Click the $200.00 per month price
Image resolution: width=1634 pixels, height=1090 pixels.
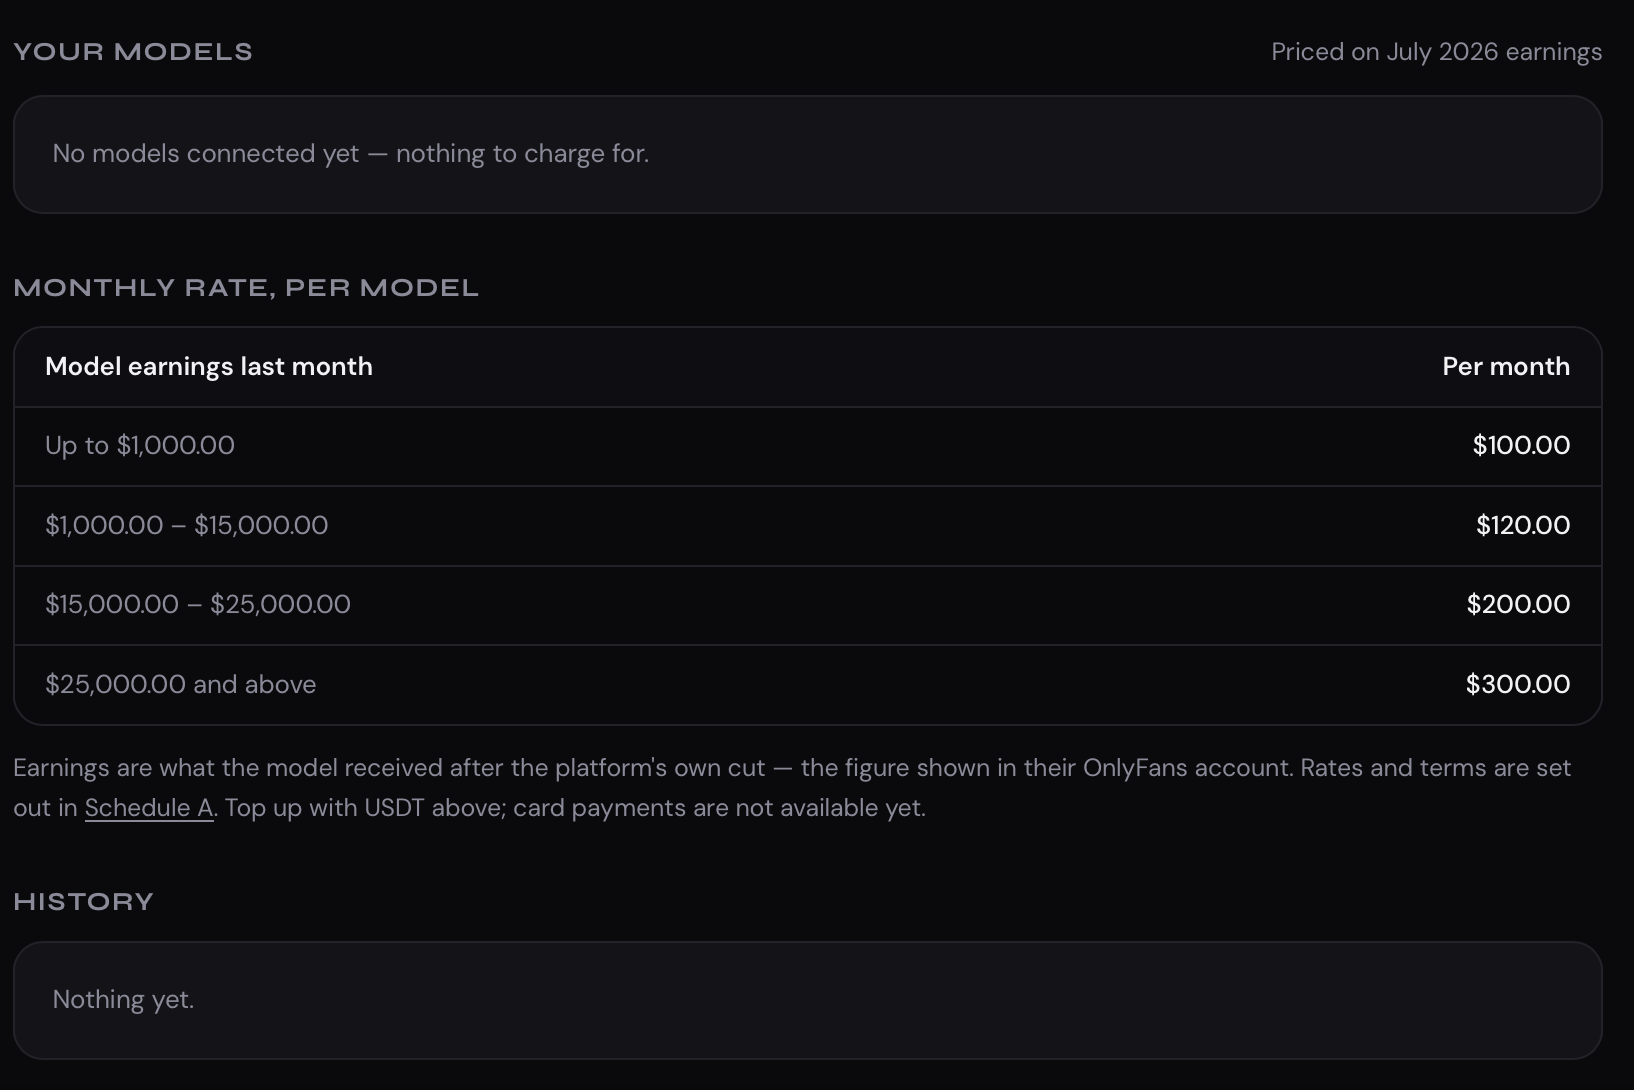1518,604
